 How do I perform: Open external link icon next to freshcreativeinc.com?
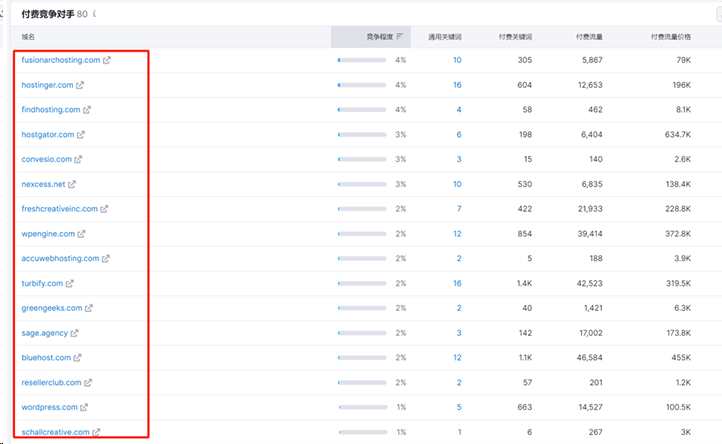(105, 209)
